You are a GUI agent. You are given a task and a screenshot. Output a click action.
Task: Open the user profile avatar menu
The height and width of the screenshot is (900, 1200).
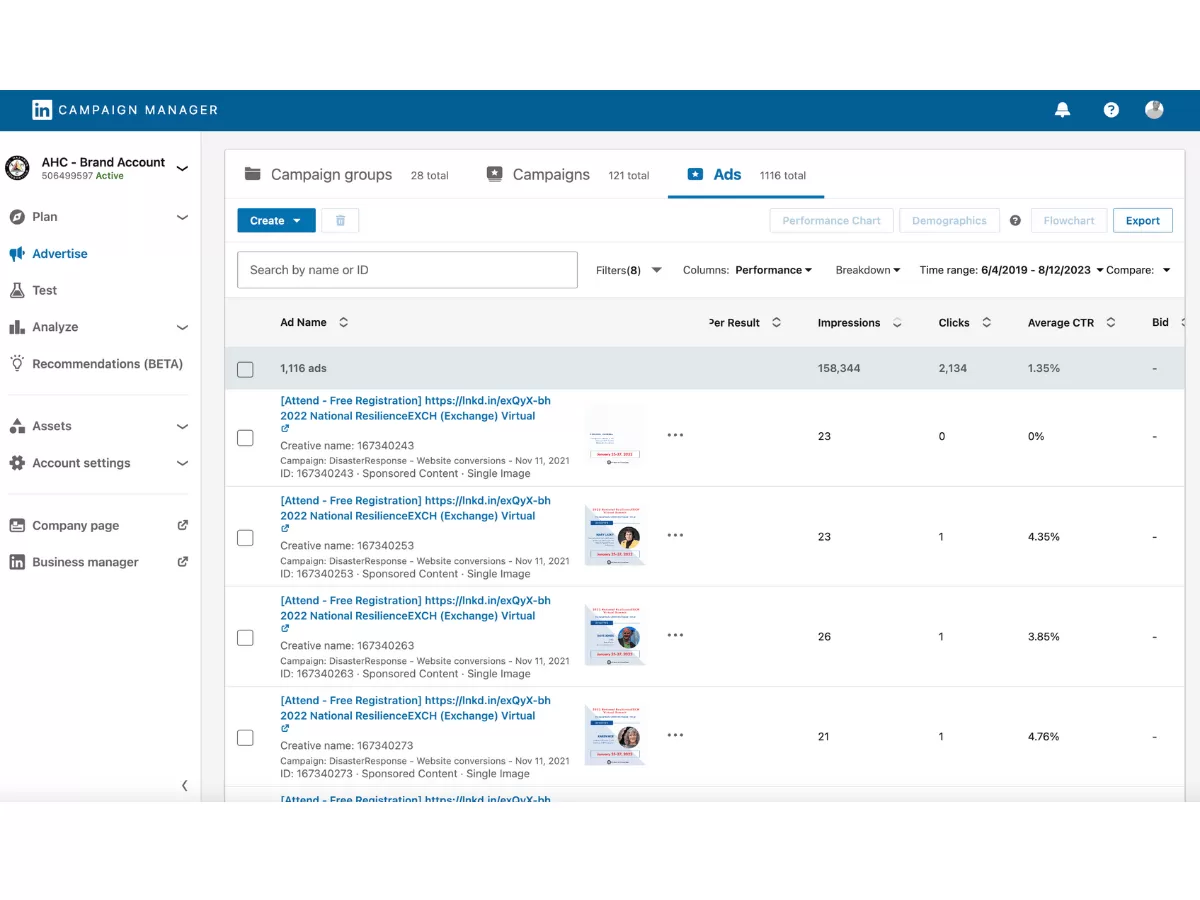(1154, 110)
